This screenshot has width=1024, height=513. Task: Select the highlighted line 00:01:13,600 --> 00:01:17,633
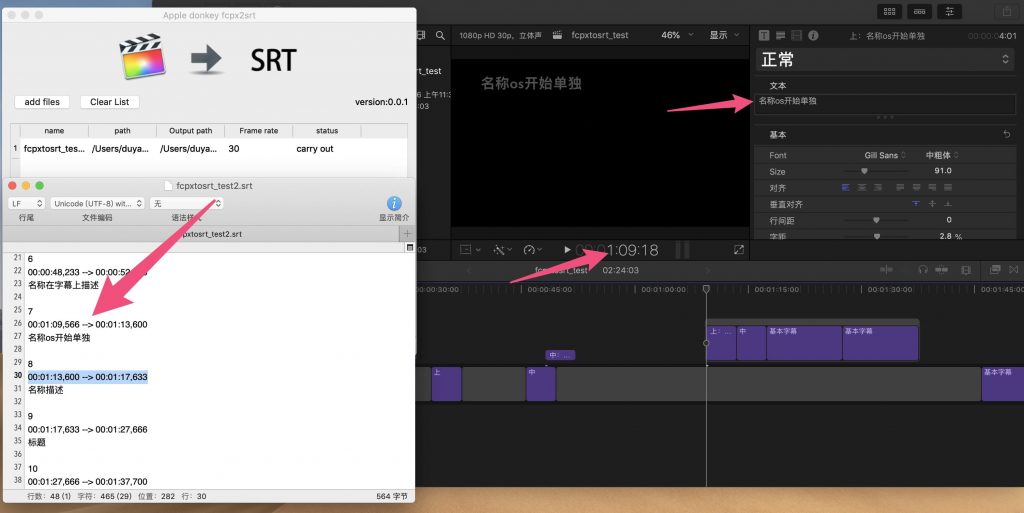point(88,377)
